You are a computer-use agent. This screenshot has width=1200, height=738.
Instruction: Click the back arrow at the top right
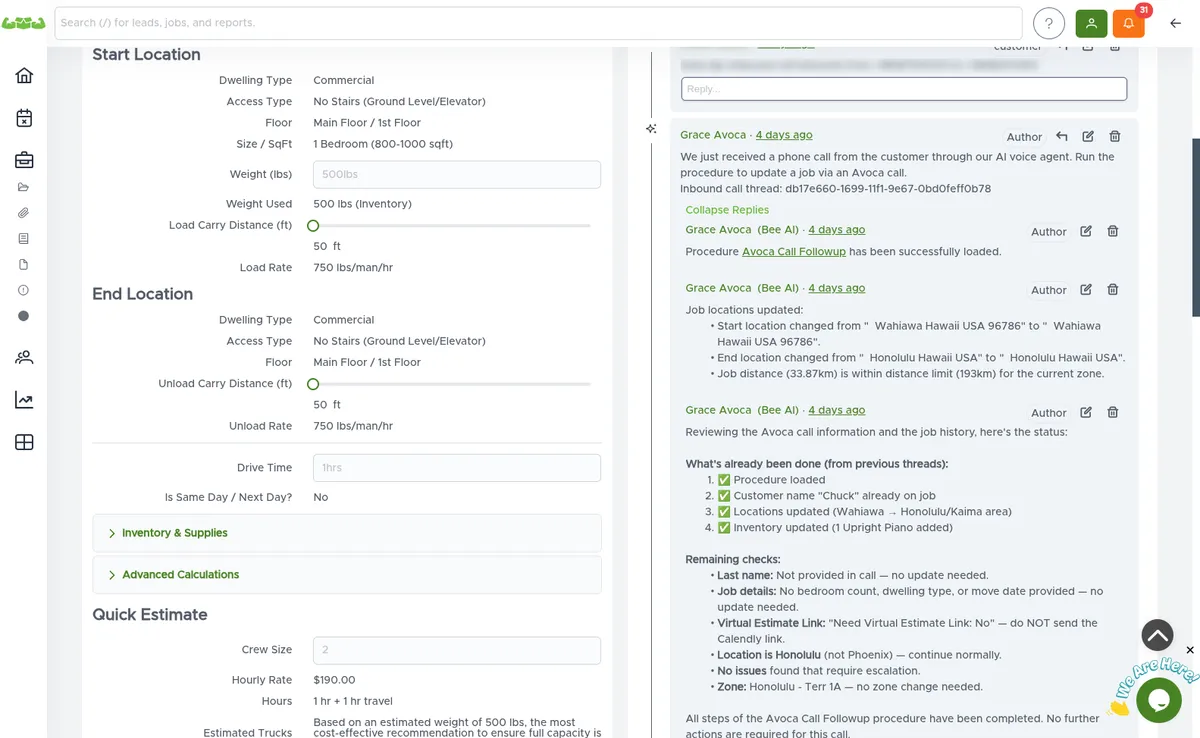[1175, 22]
